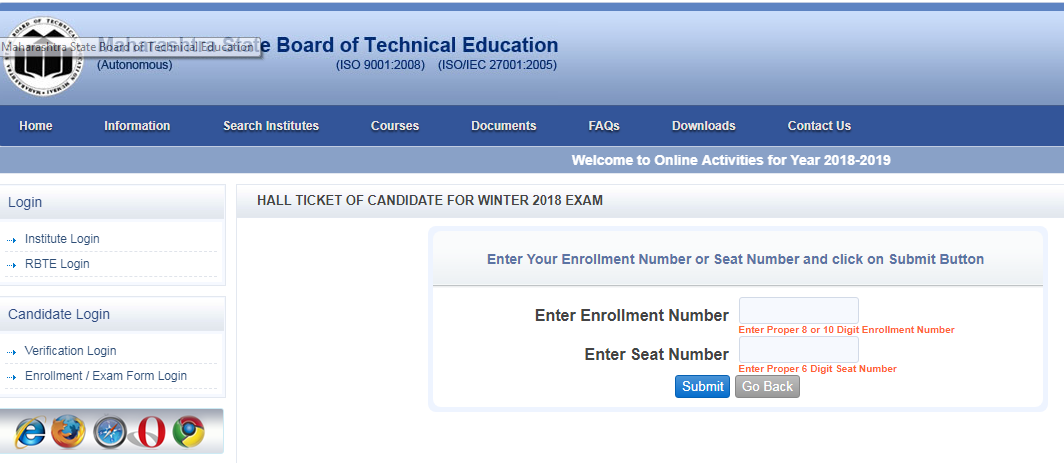Open the Home menu item
This screenshot has height=463, width=1064.
click(36, 126)
